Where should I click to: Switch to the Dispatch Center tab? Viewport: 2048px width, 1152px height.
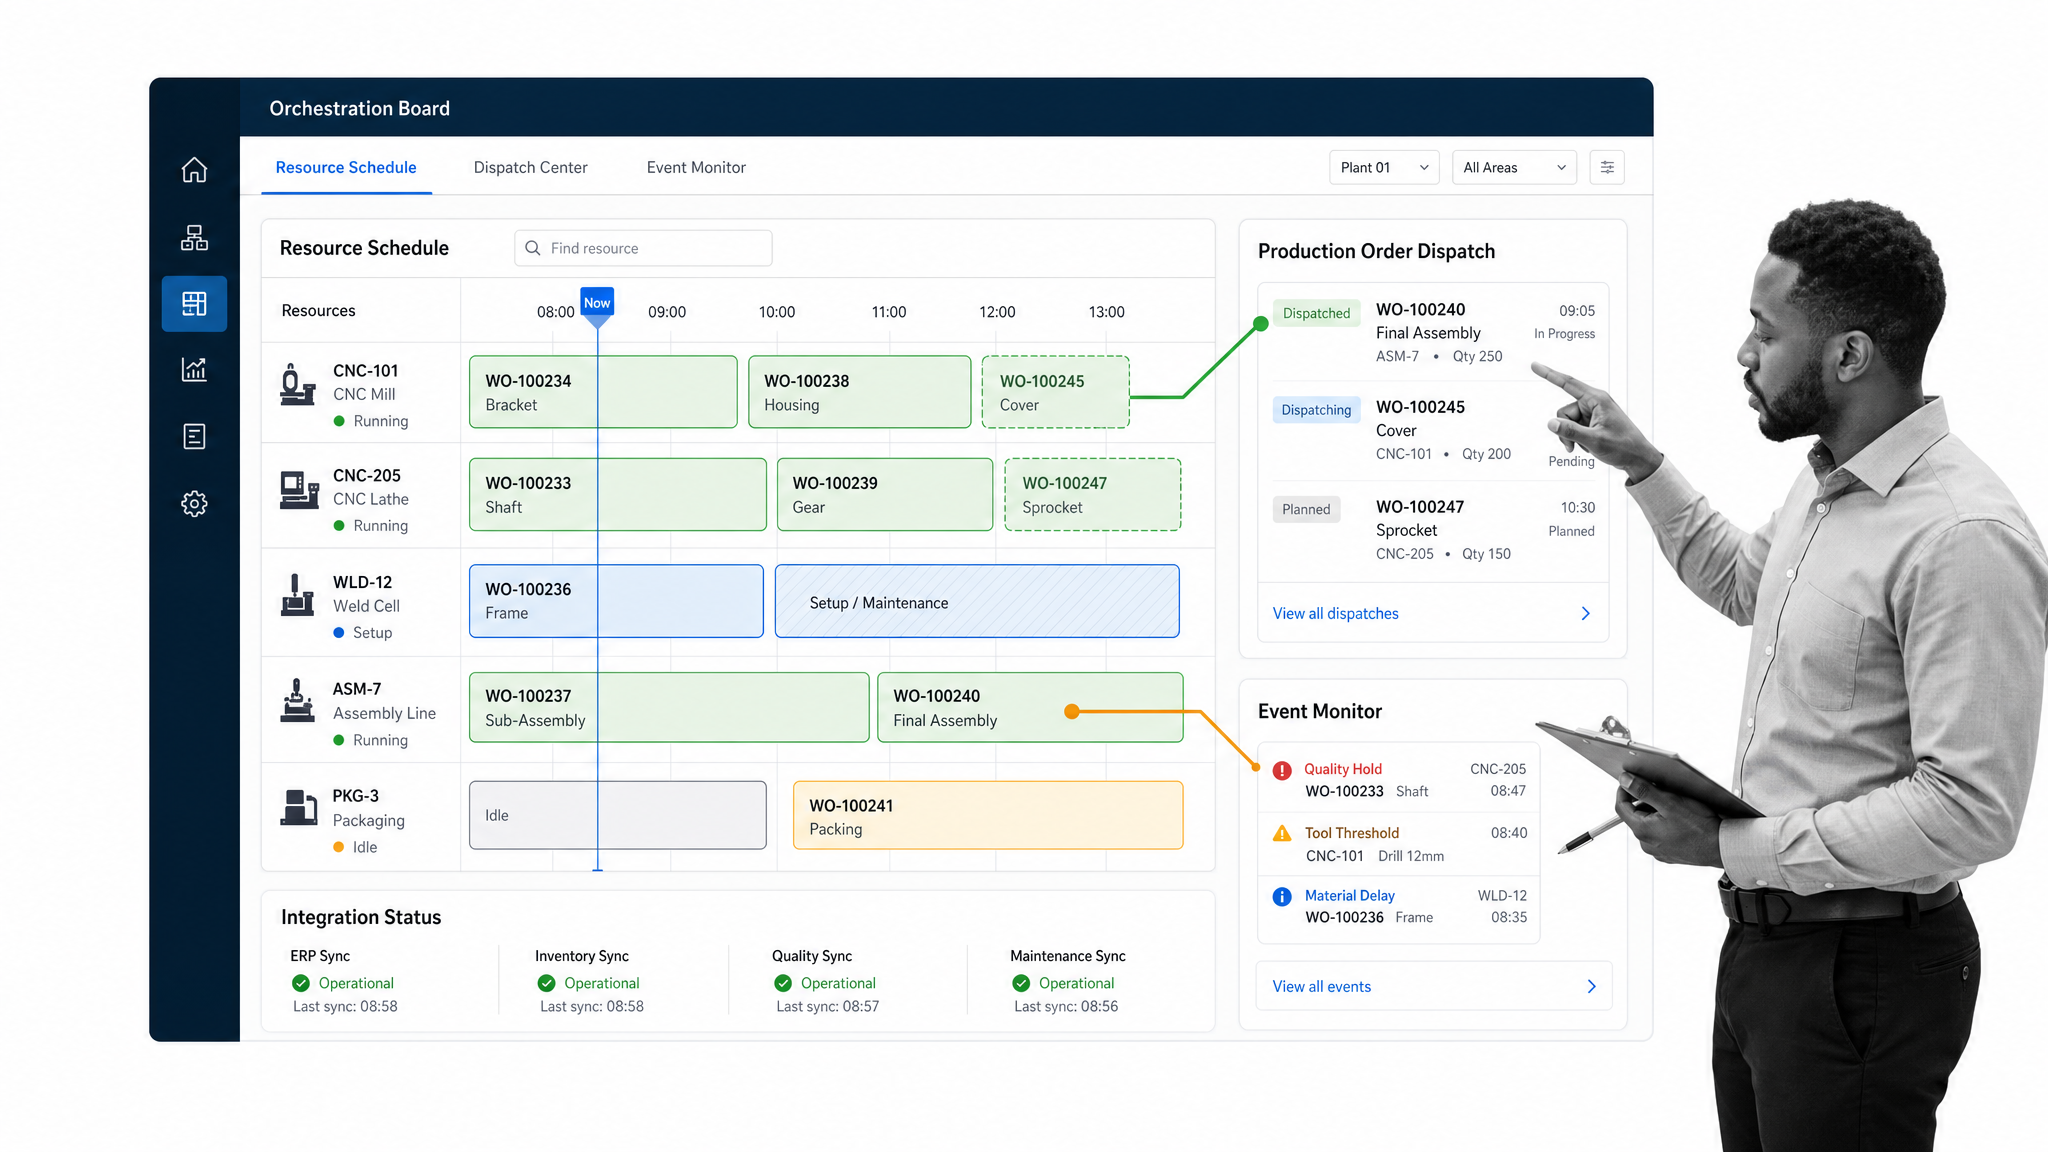pyautogui.click(x=530, y=167)
